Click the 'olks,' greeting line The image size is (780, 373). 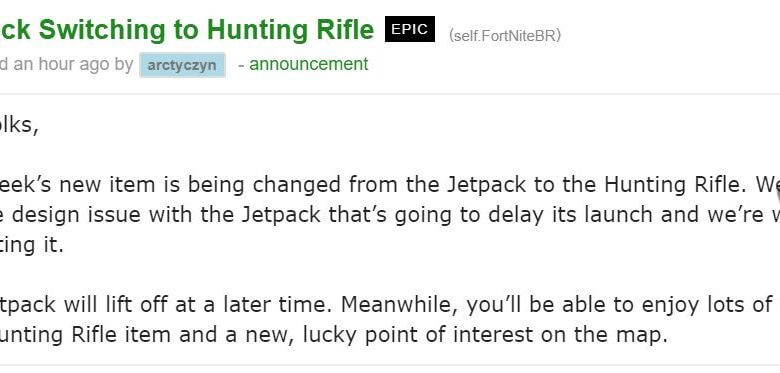[x=19, y=125]
